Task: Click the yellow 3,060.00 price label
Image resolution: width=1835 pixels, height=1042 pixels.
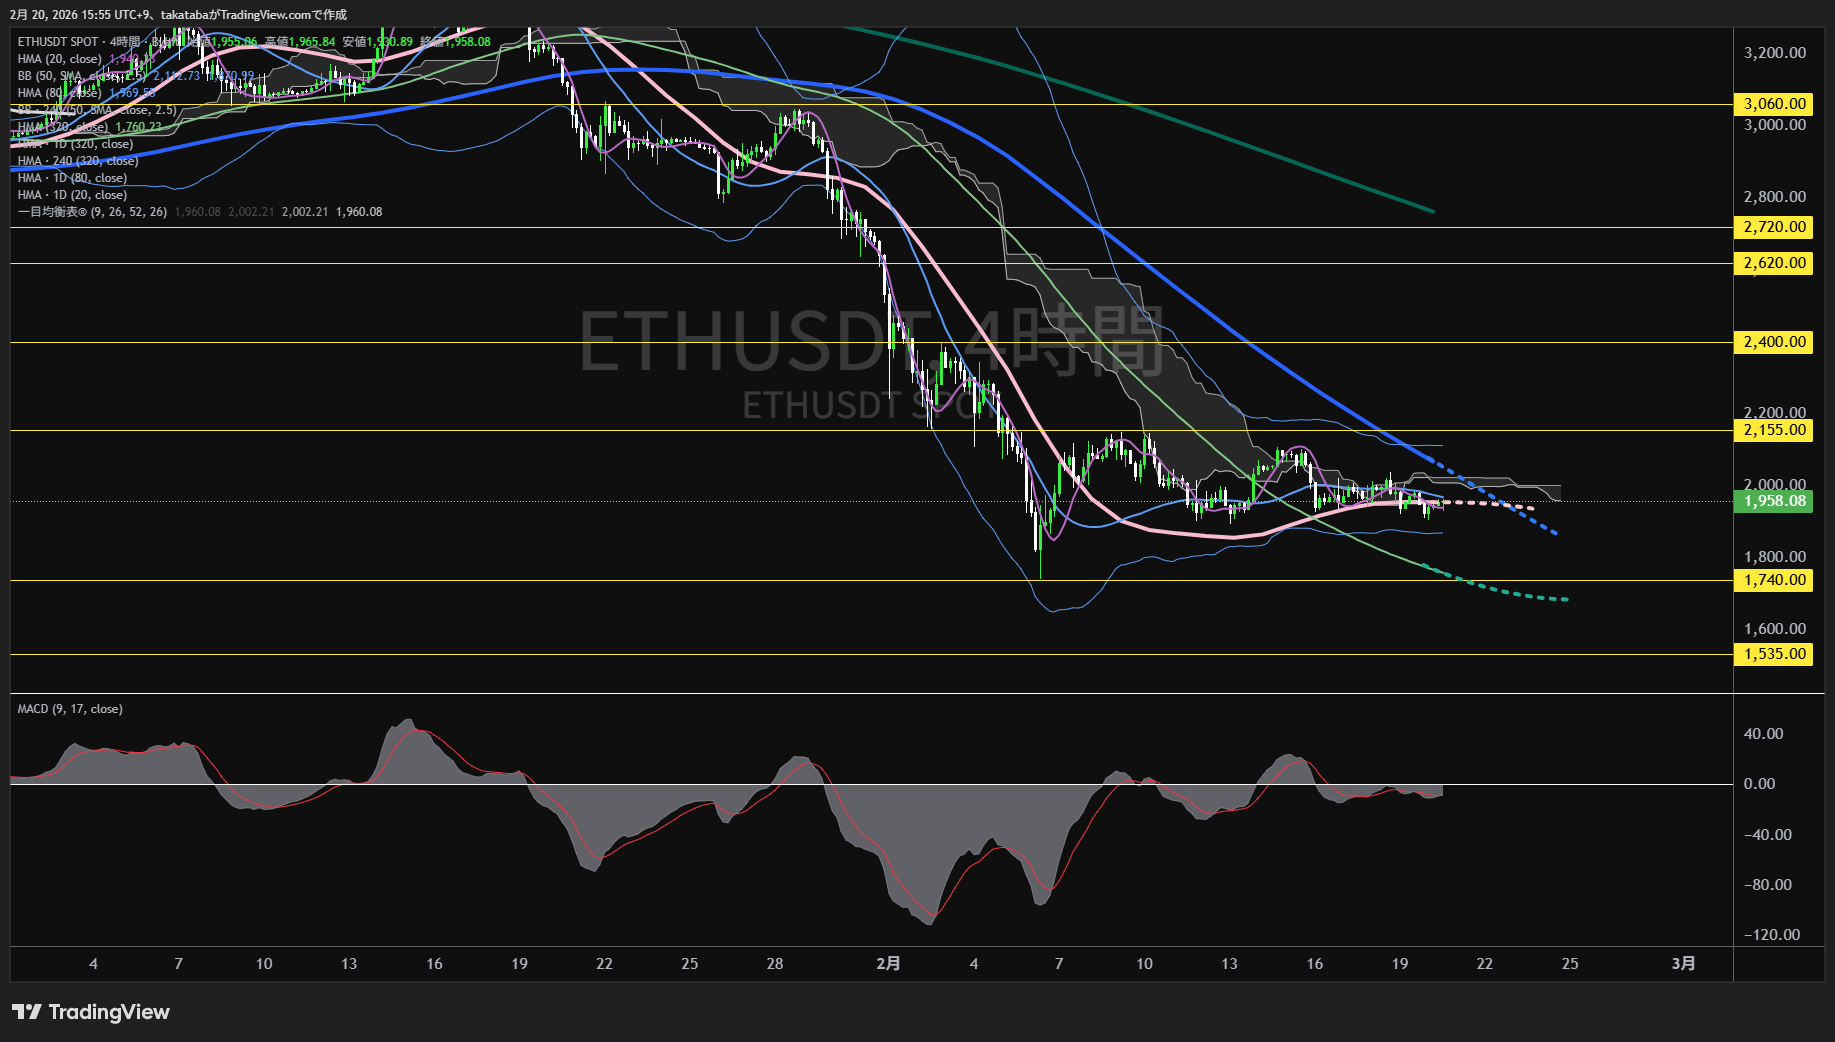Action: click(1775, 104)
